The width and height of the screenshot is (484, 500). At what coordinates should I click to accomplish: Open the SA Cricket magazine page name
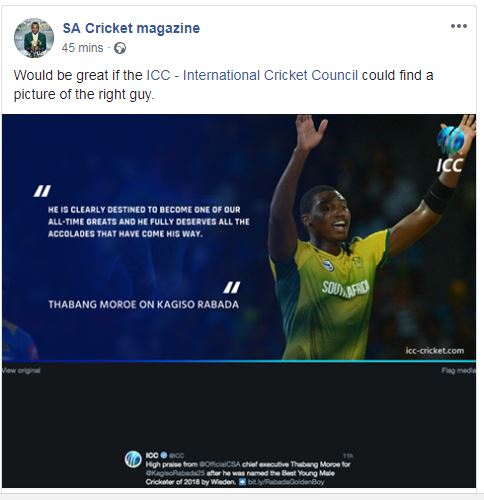(131, 28)
